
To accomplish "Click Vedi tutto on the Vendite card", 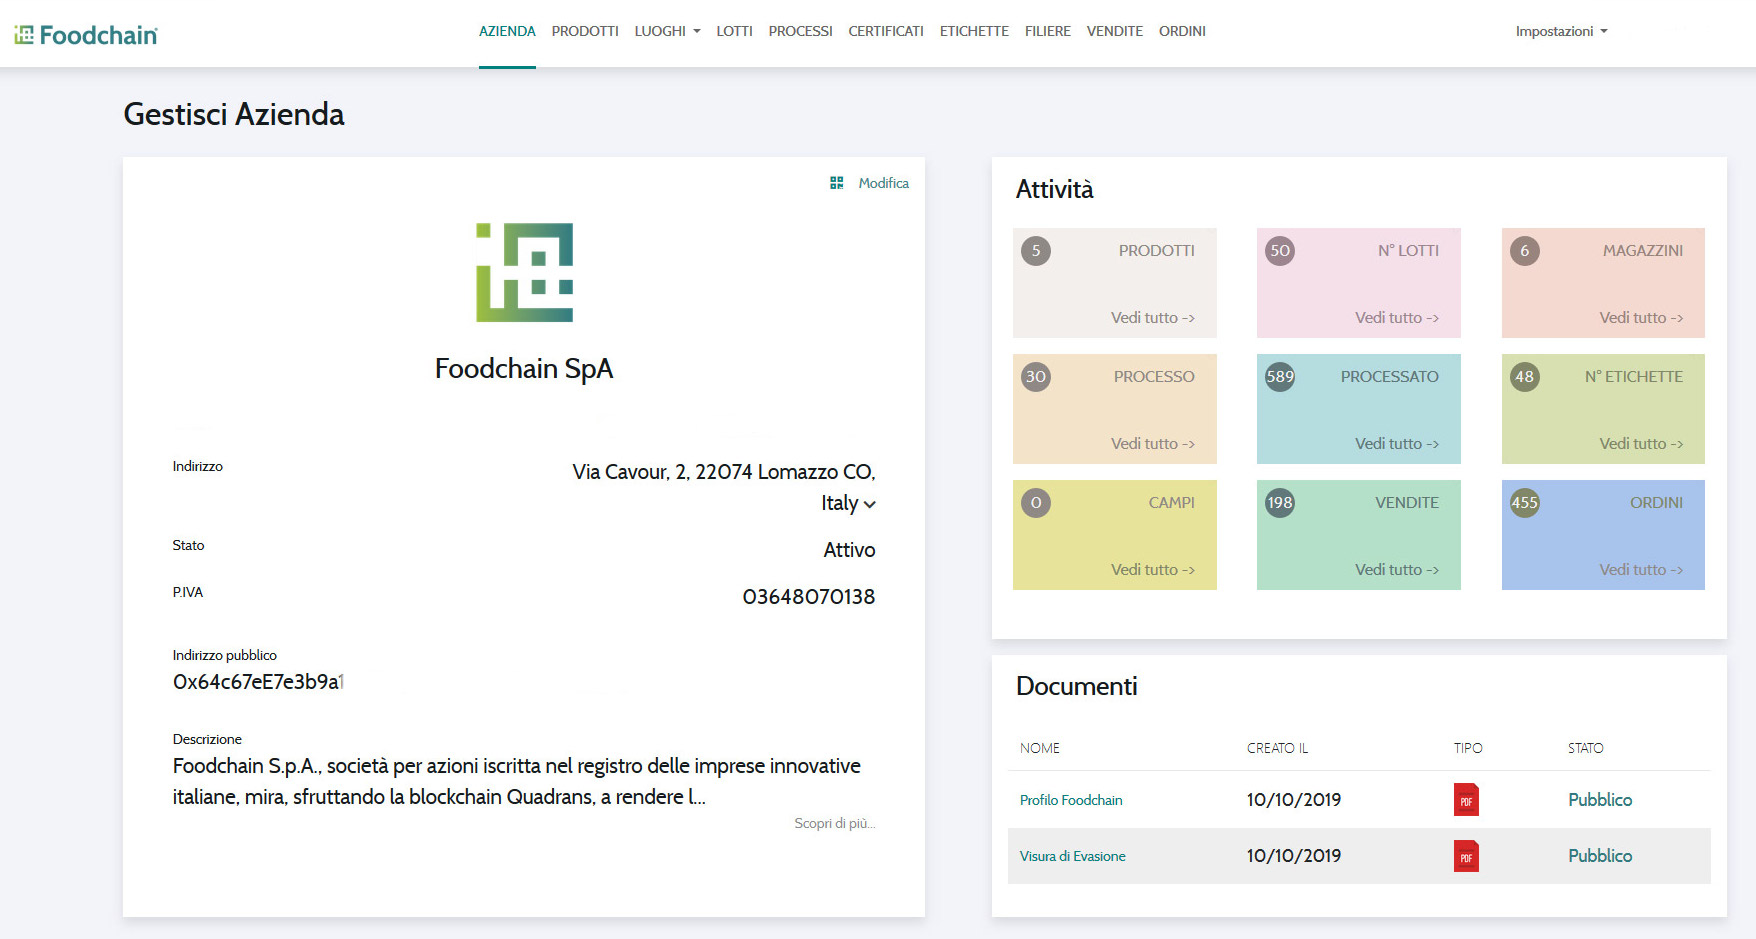I will coord(1397,570).
